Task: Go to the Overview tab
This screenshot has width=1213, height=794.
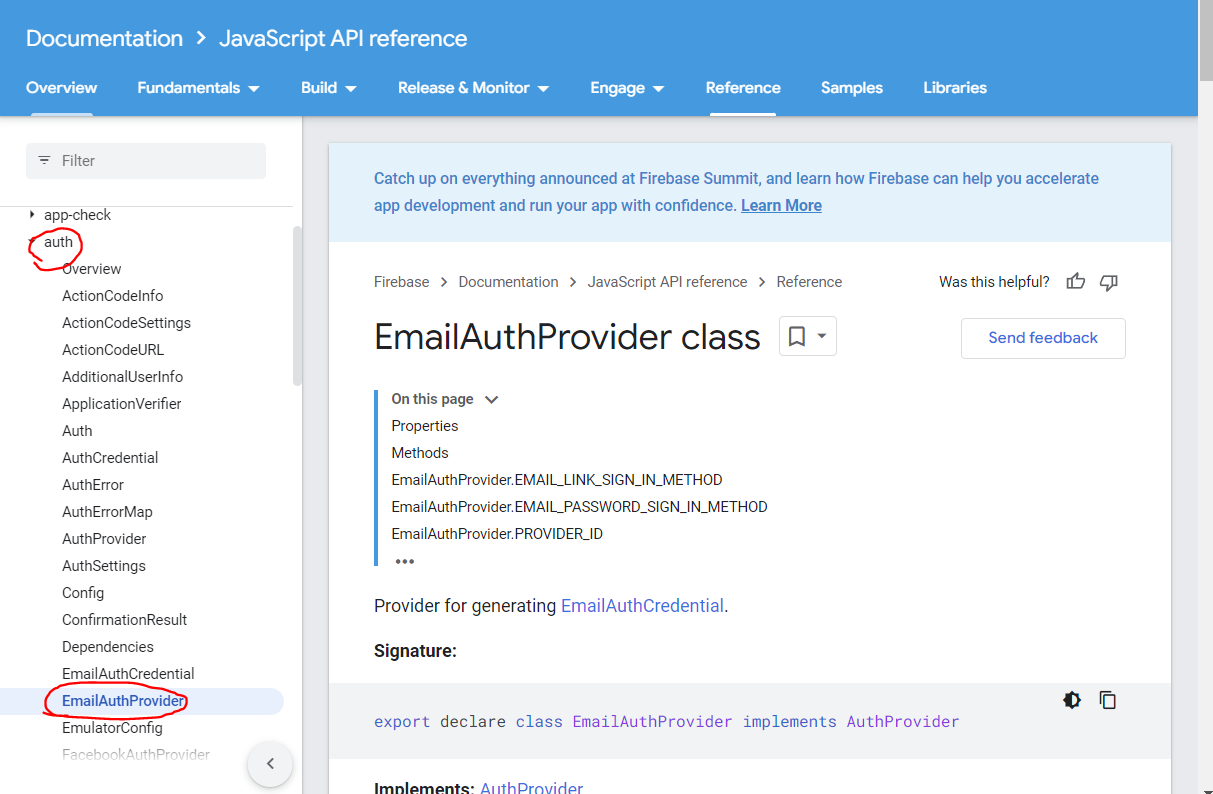Action: (x=61, y=88)
